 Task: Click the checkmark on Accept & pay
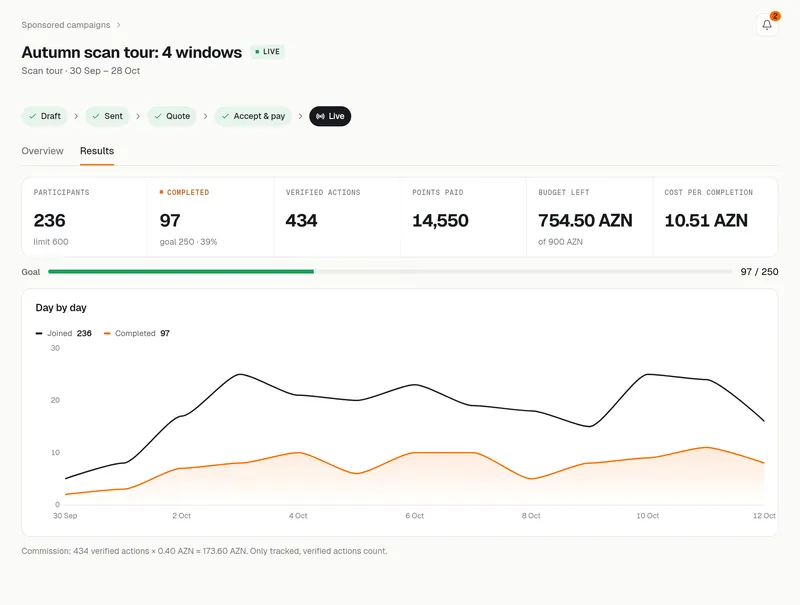coord(226,116)
